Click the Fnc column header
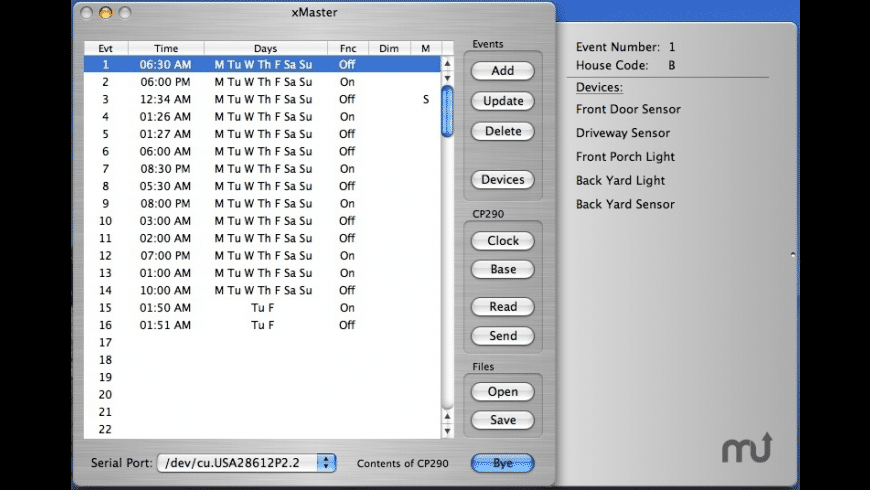This screenshot has width=870, height=490. [348, 48]
